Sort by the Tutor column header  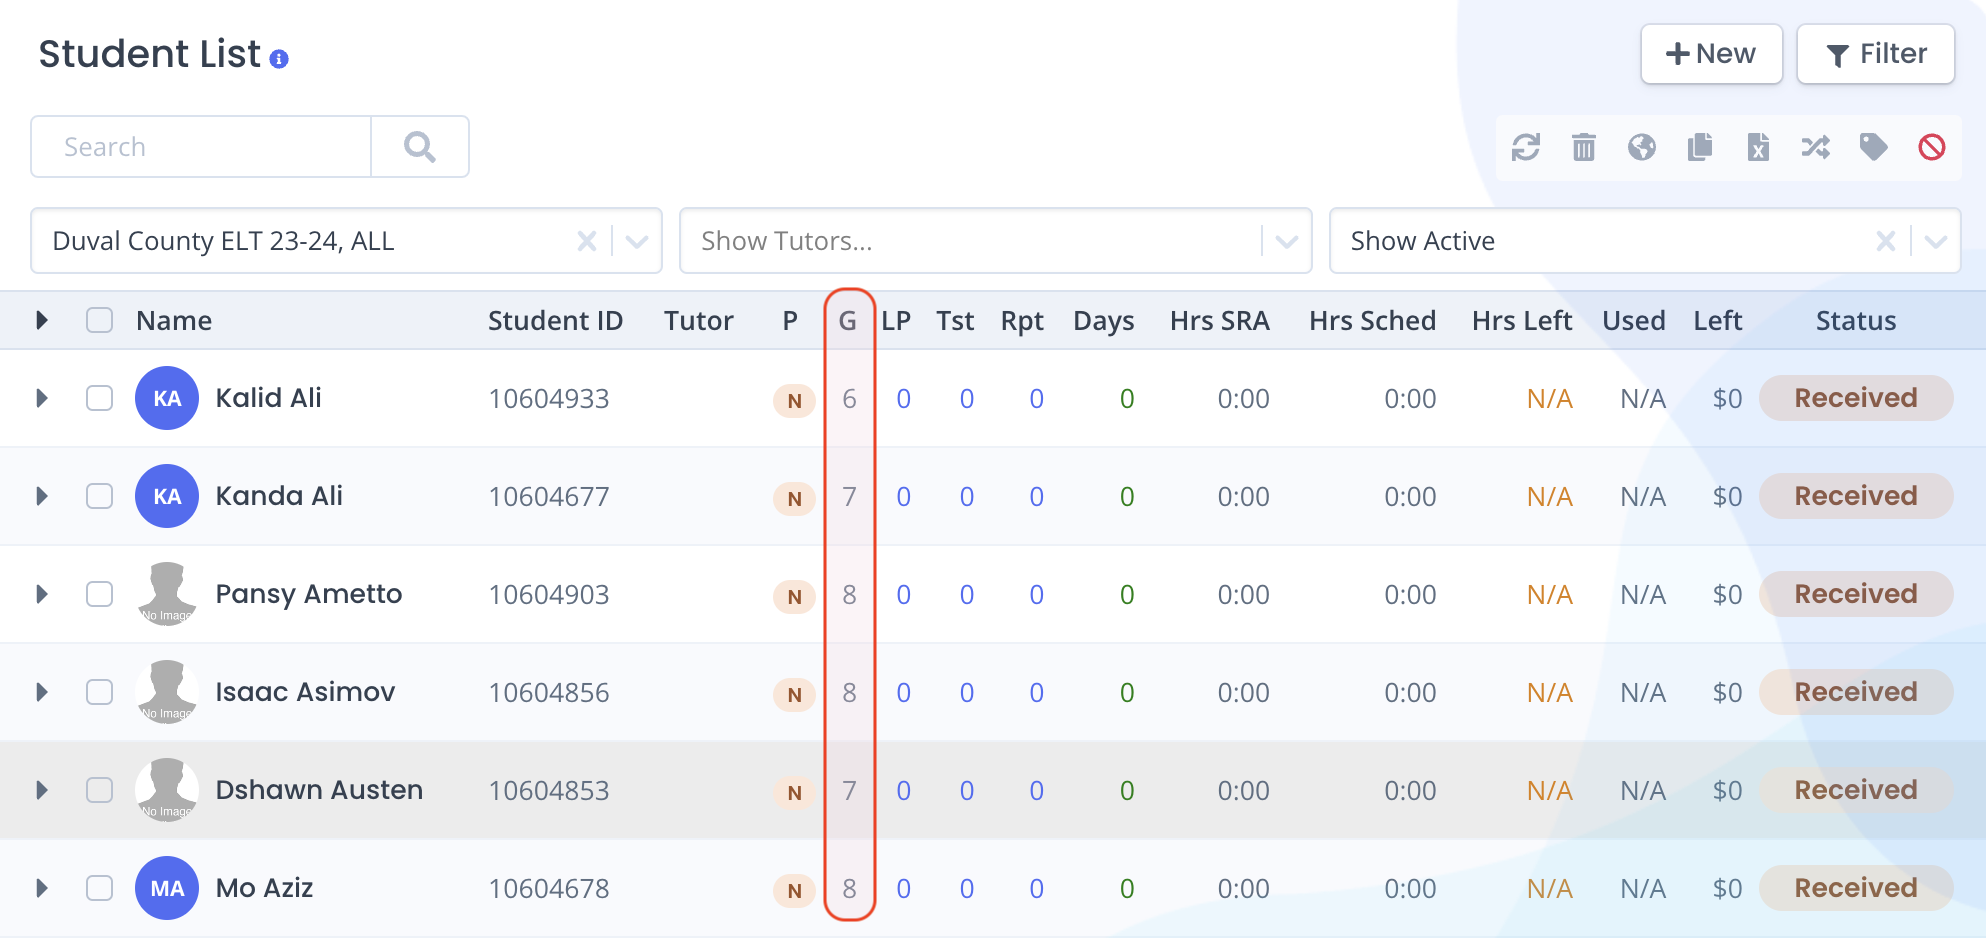[x=699, y=321]
